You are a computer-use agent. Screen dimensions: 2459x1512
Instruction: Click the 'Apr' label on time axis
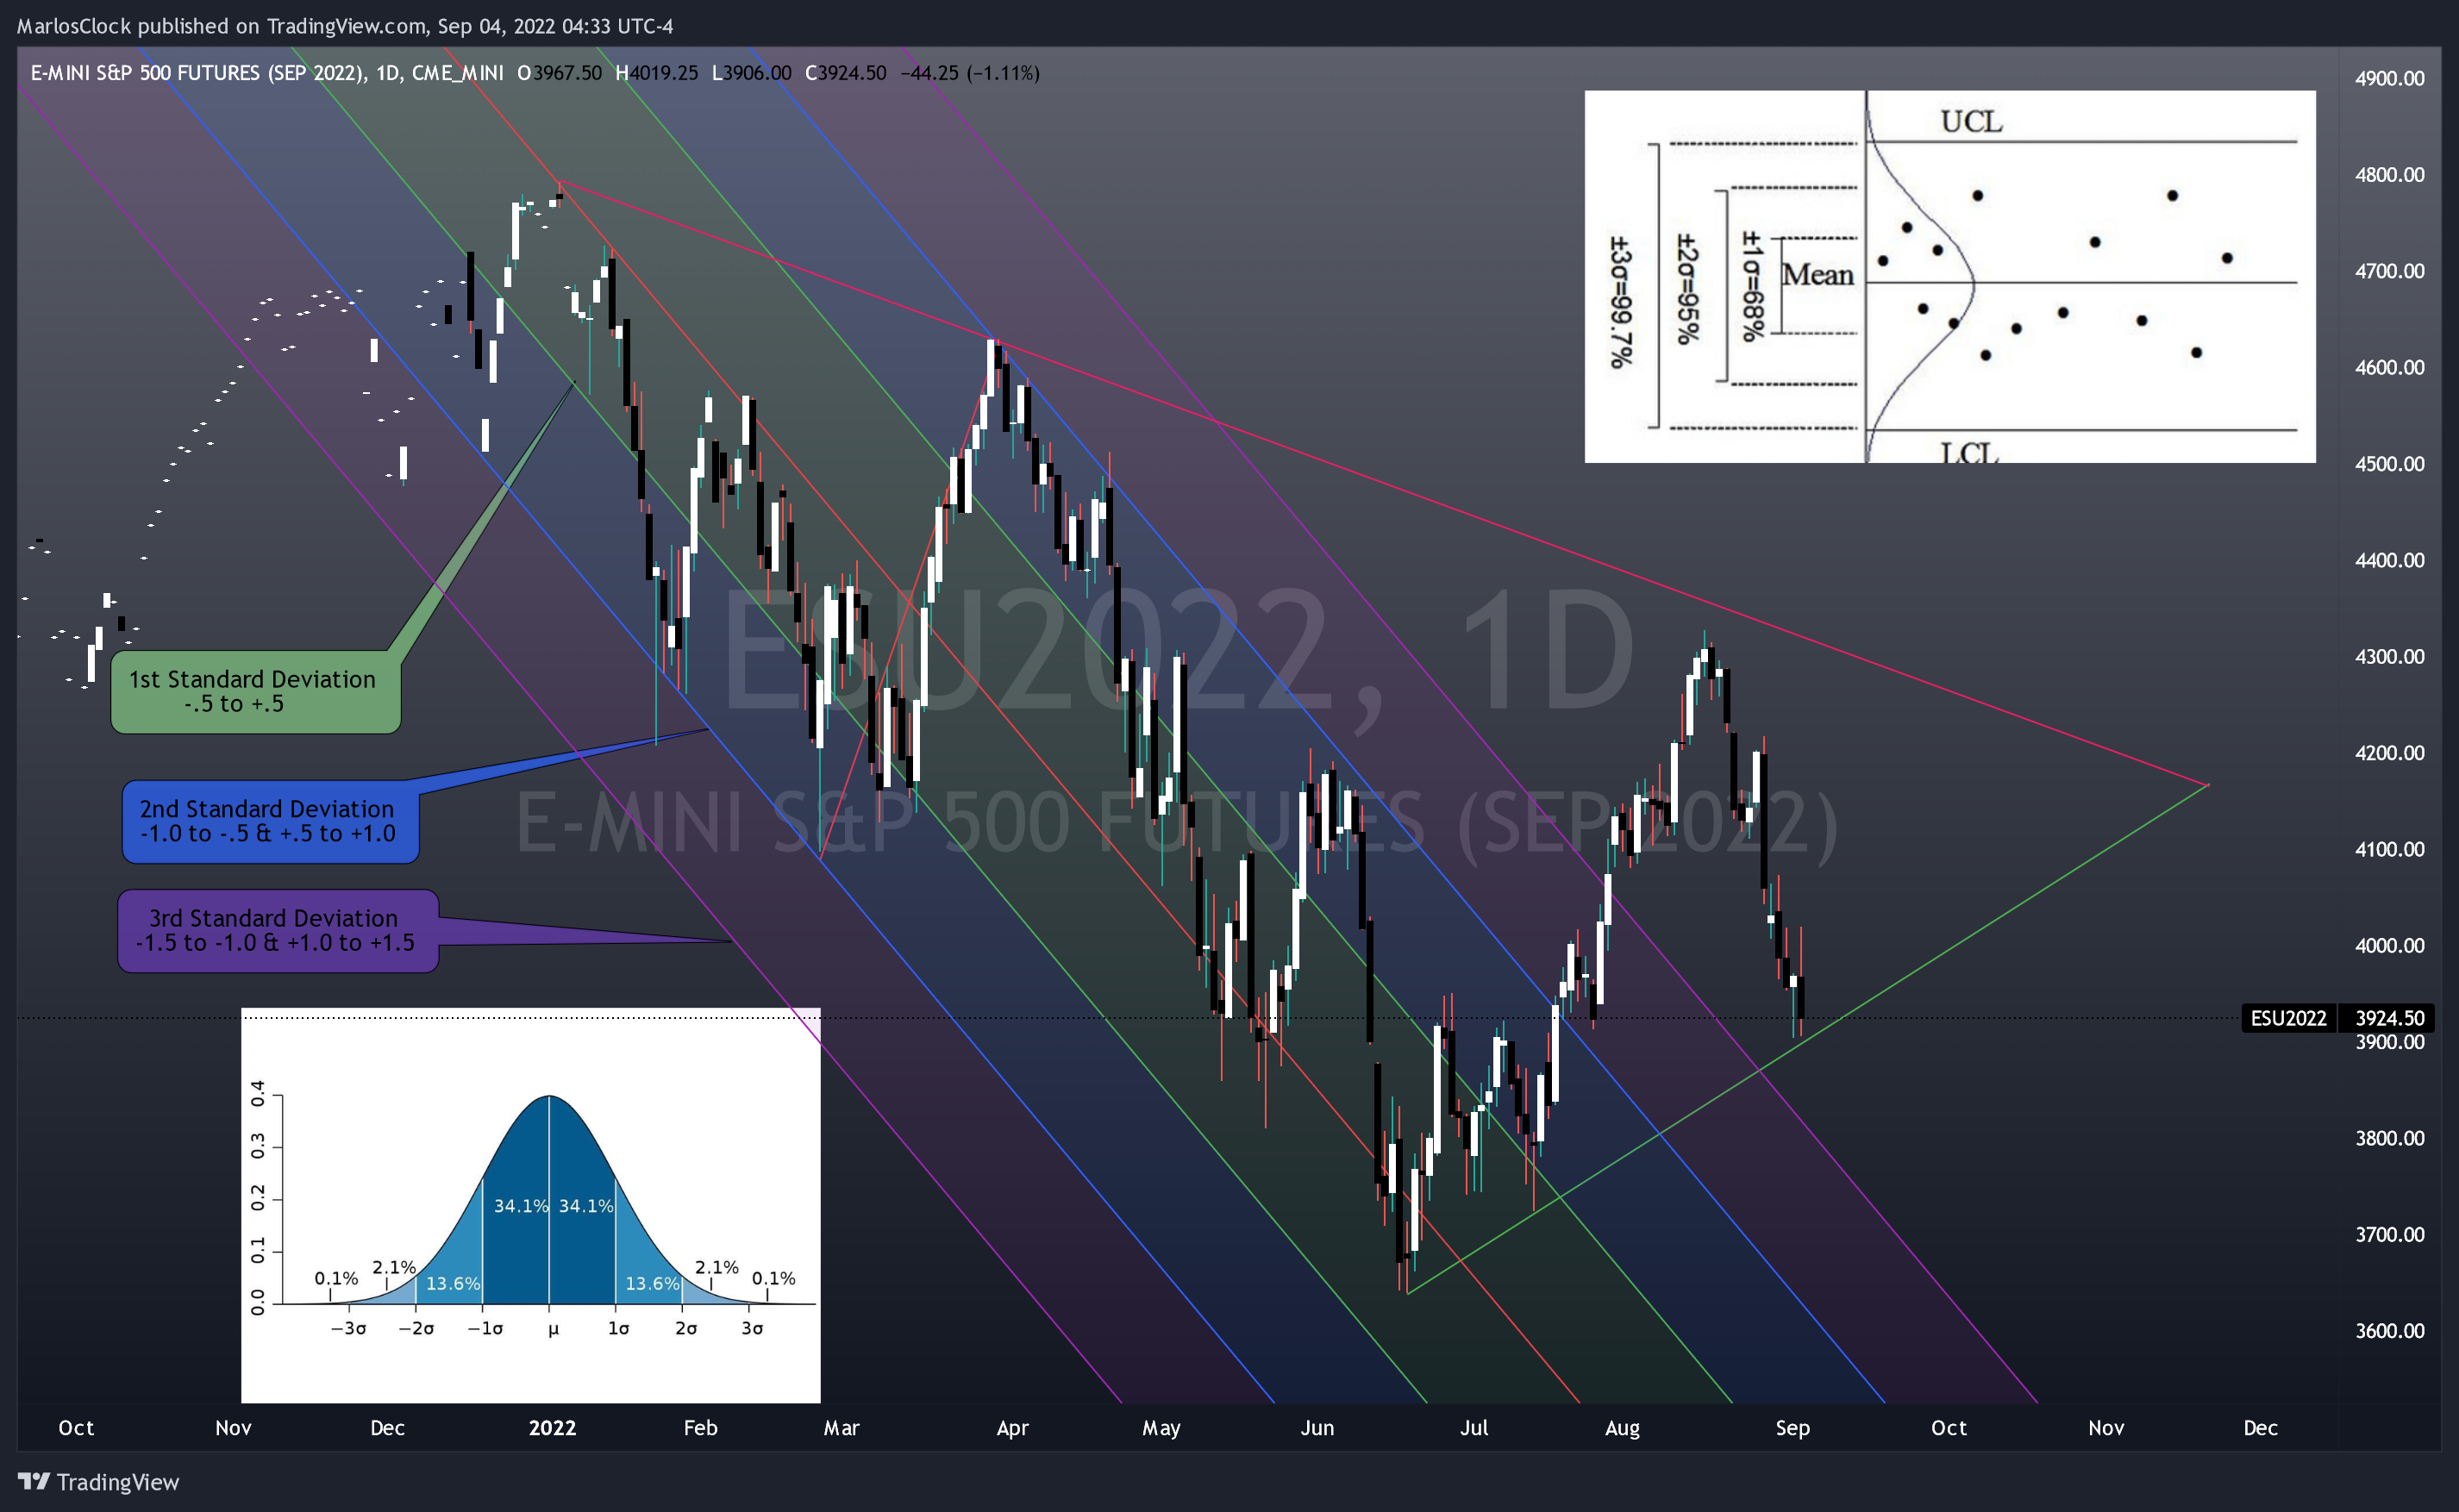(1012, 1428)
